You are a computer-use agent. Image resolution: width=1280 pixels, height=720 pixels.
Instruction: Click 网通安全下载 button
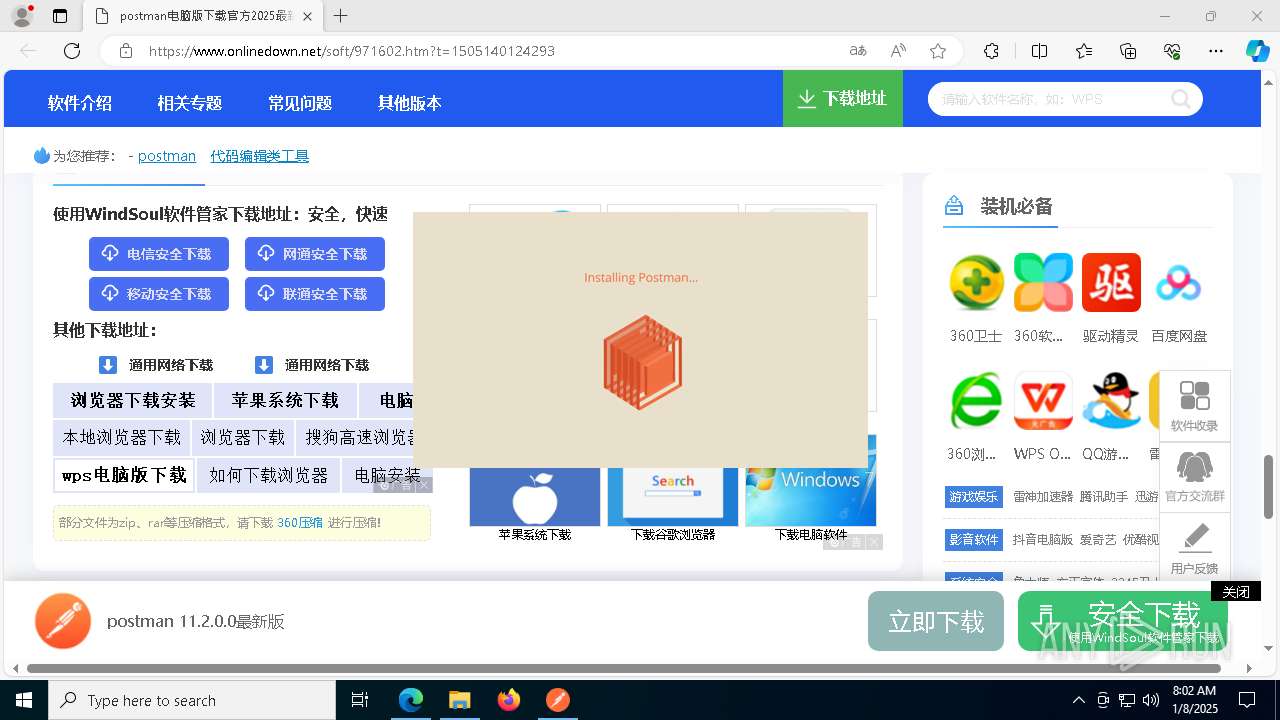pos(315,254)
